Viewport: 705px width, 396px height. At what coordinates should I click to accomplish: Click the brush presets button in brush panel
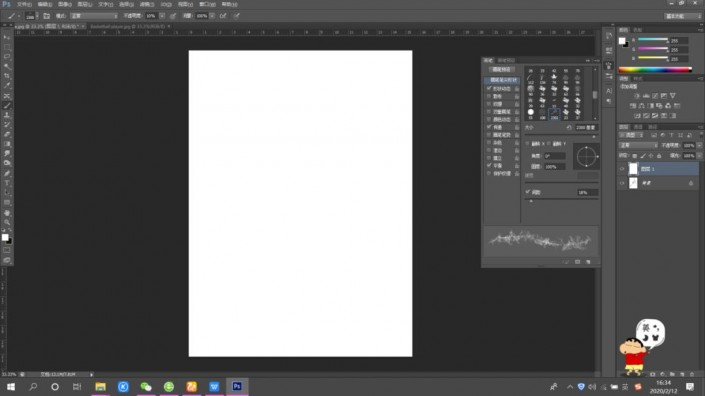501,70
